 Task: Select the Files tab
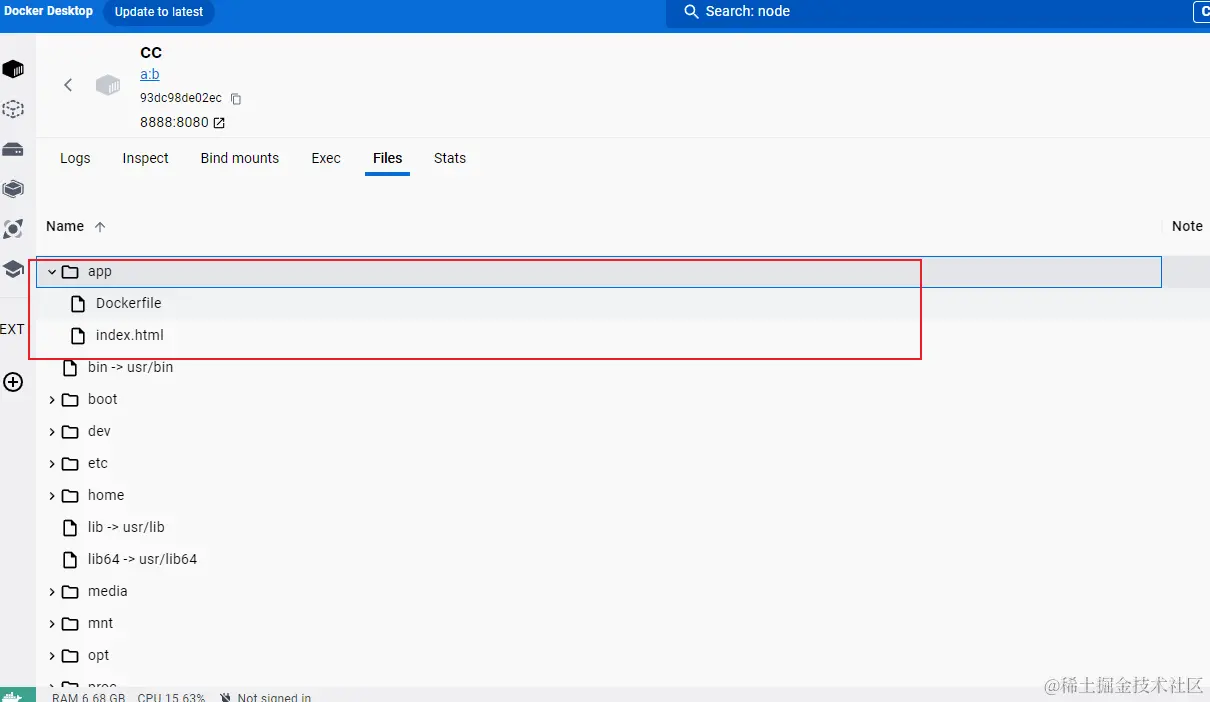(x=387, y=158)
